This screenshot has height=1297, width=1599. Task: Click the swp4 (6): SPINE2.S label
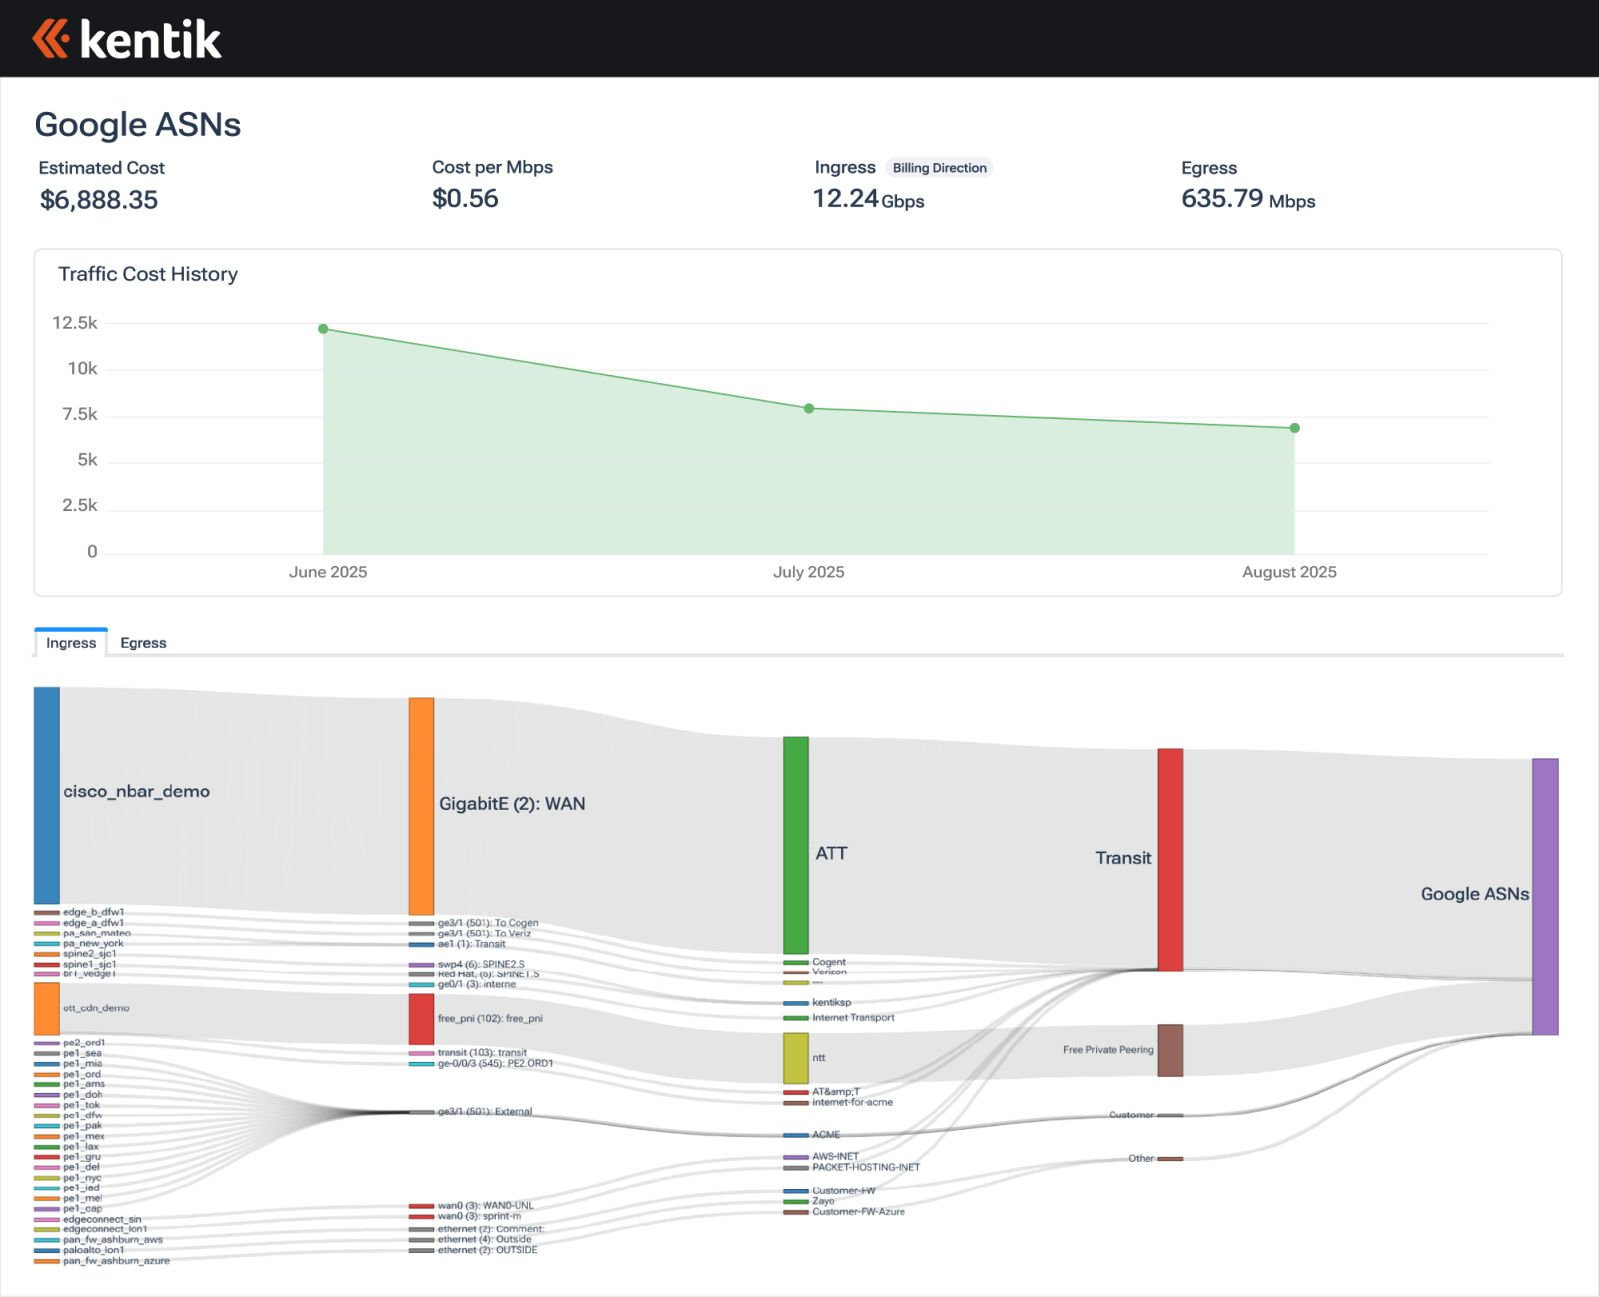(x=481, y=965)
